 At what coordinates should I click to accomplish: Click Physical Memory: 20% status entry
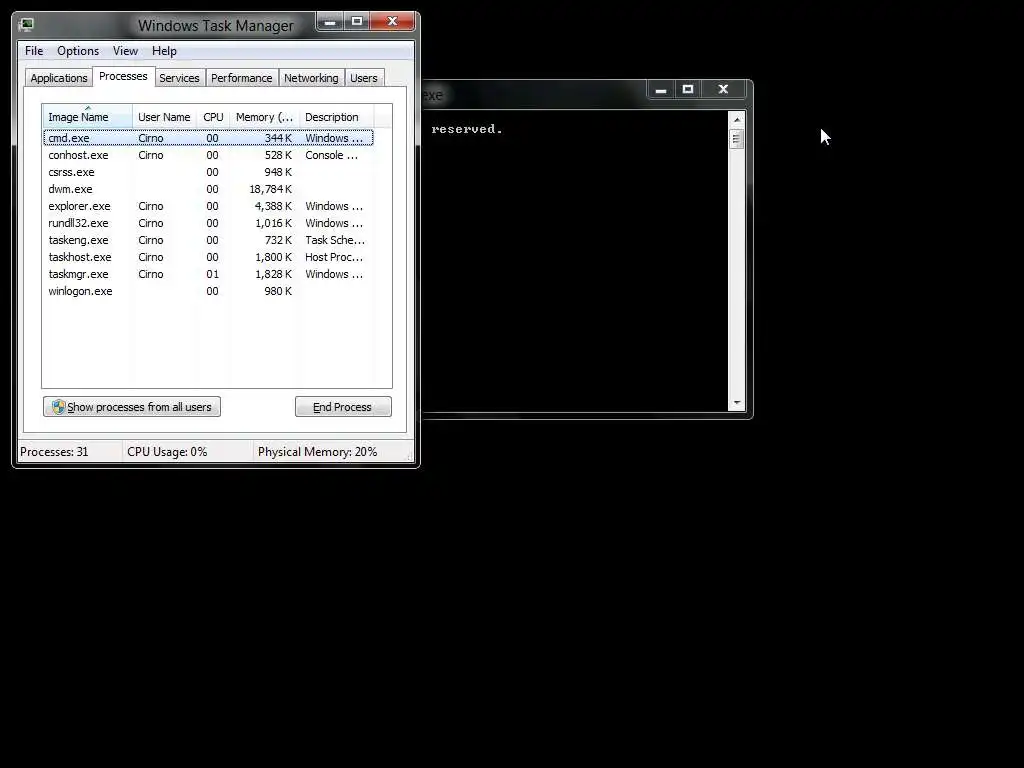pos(317,452)
